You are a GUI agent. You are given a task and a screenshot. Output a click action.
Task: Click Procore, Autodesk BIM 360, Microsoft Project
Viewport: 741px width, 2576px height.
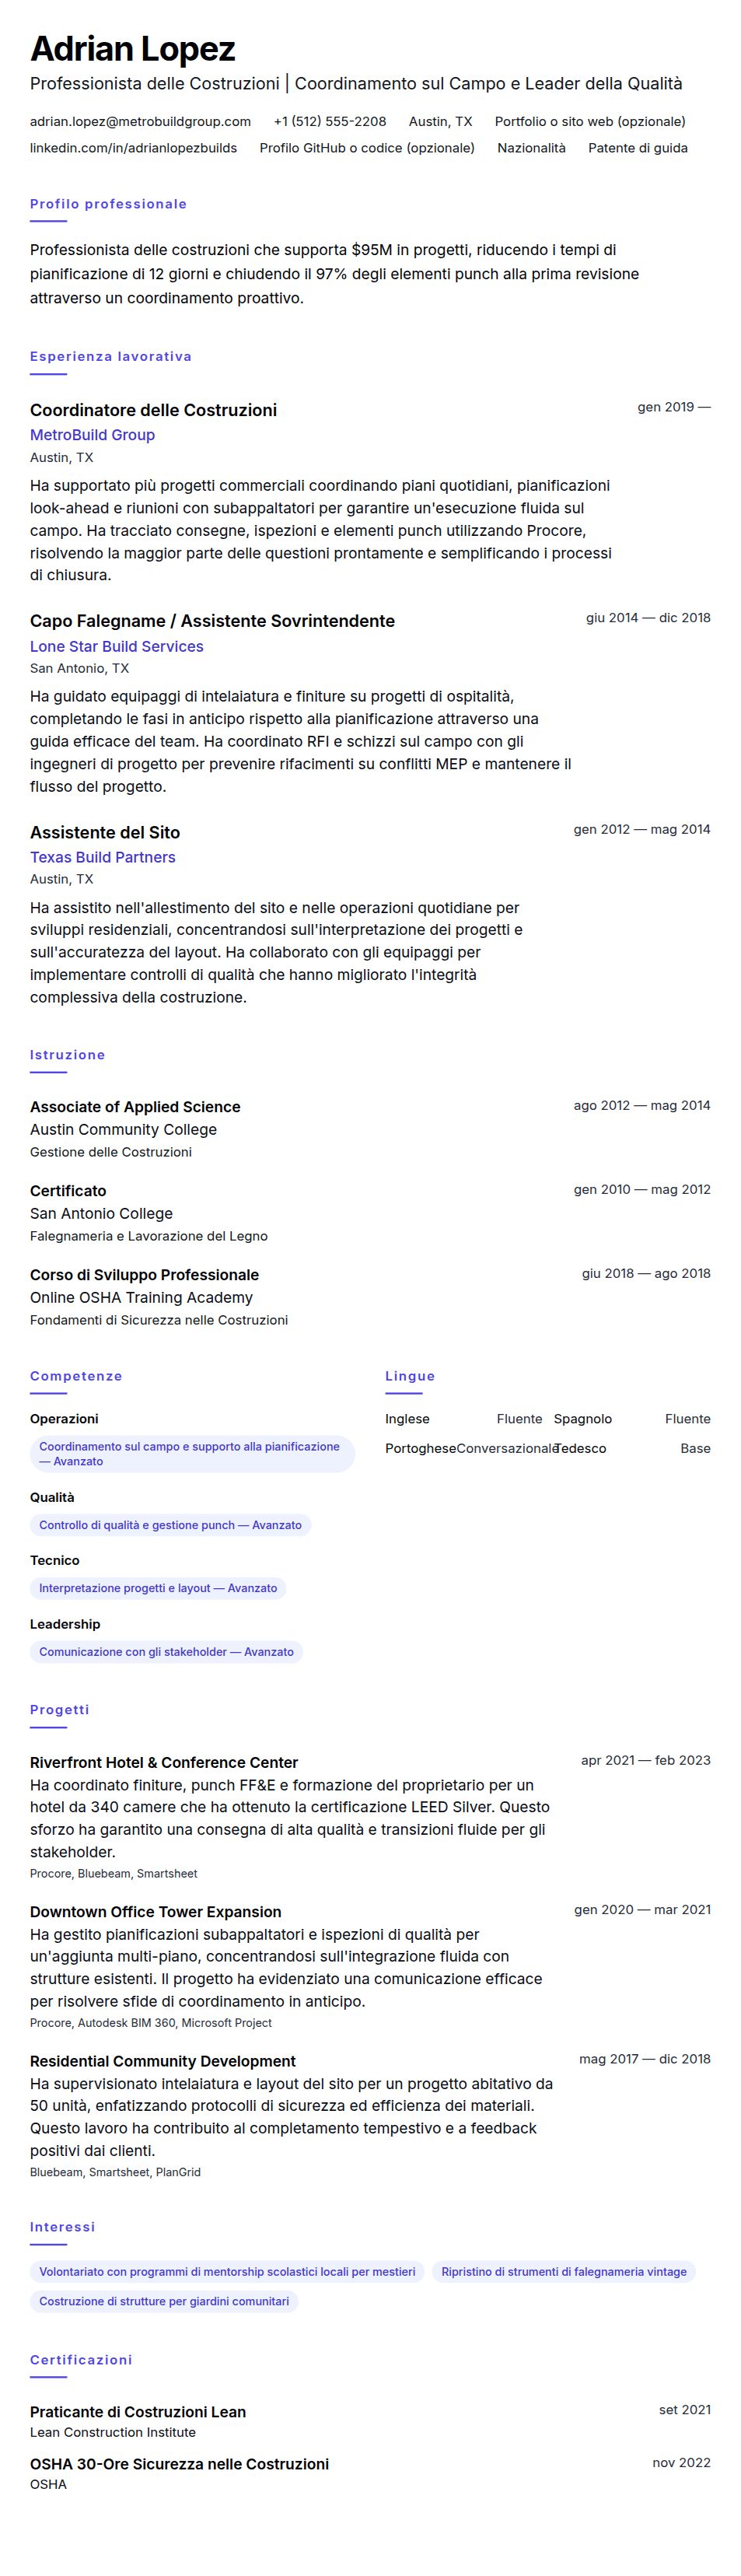[151, 2022]
